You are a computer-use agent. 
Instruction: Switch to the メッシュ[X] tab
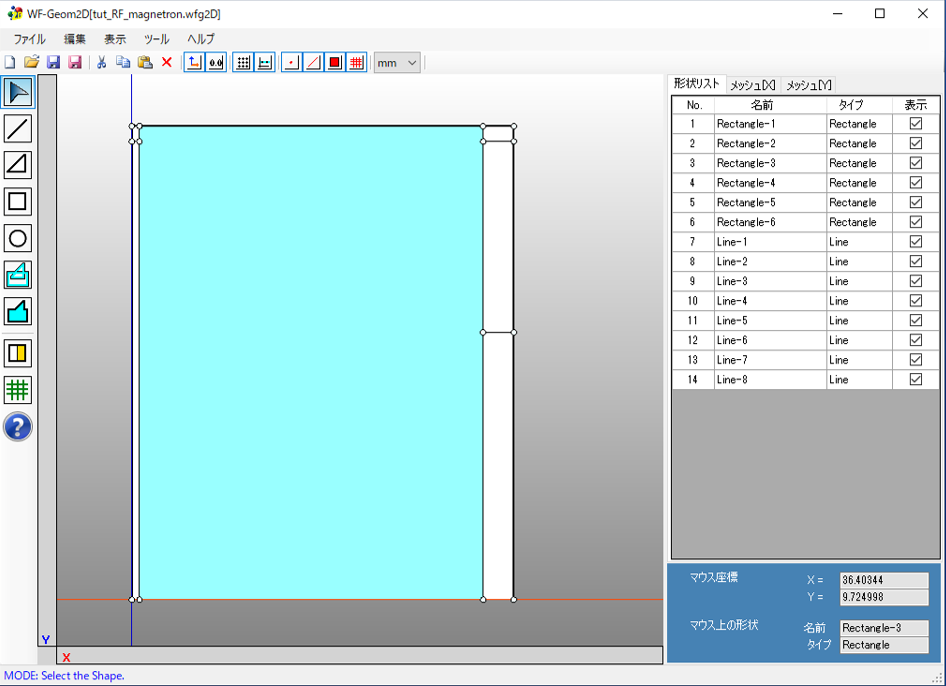tap(753, 85)
